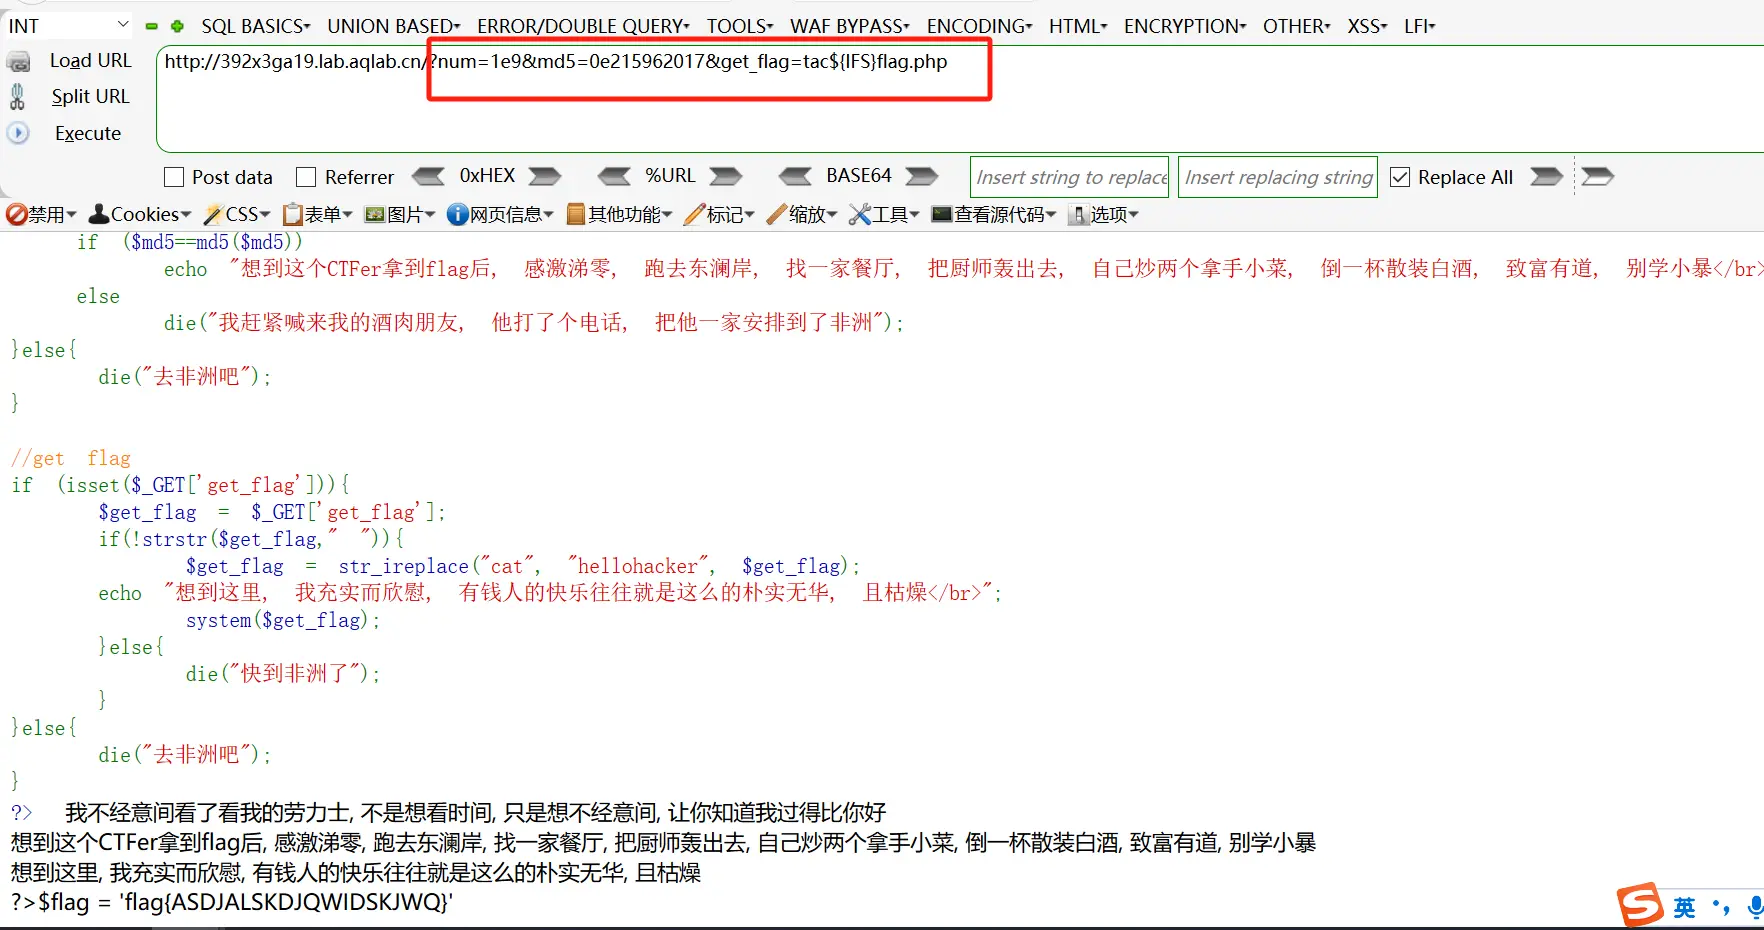Expand the SQL BASICS dropdown menu
Viewport: 1764px width, 930px height.
click(x=255, y=26)
